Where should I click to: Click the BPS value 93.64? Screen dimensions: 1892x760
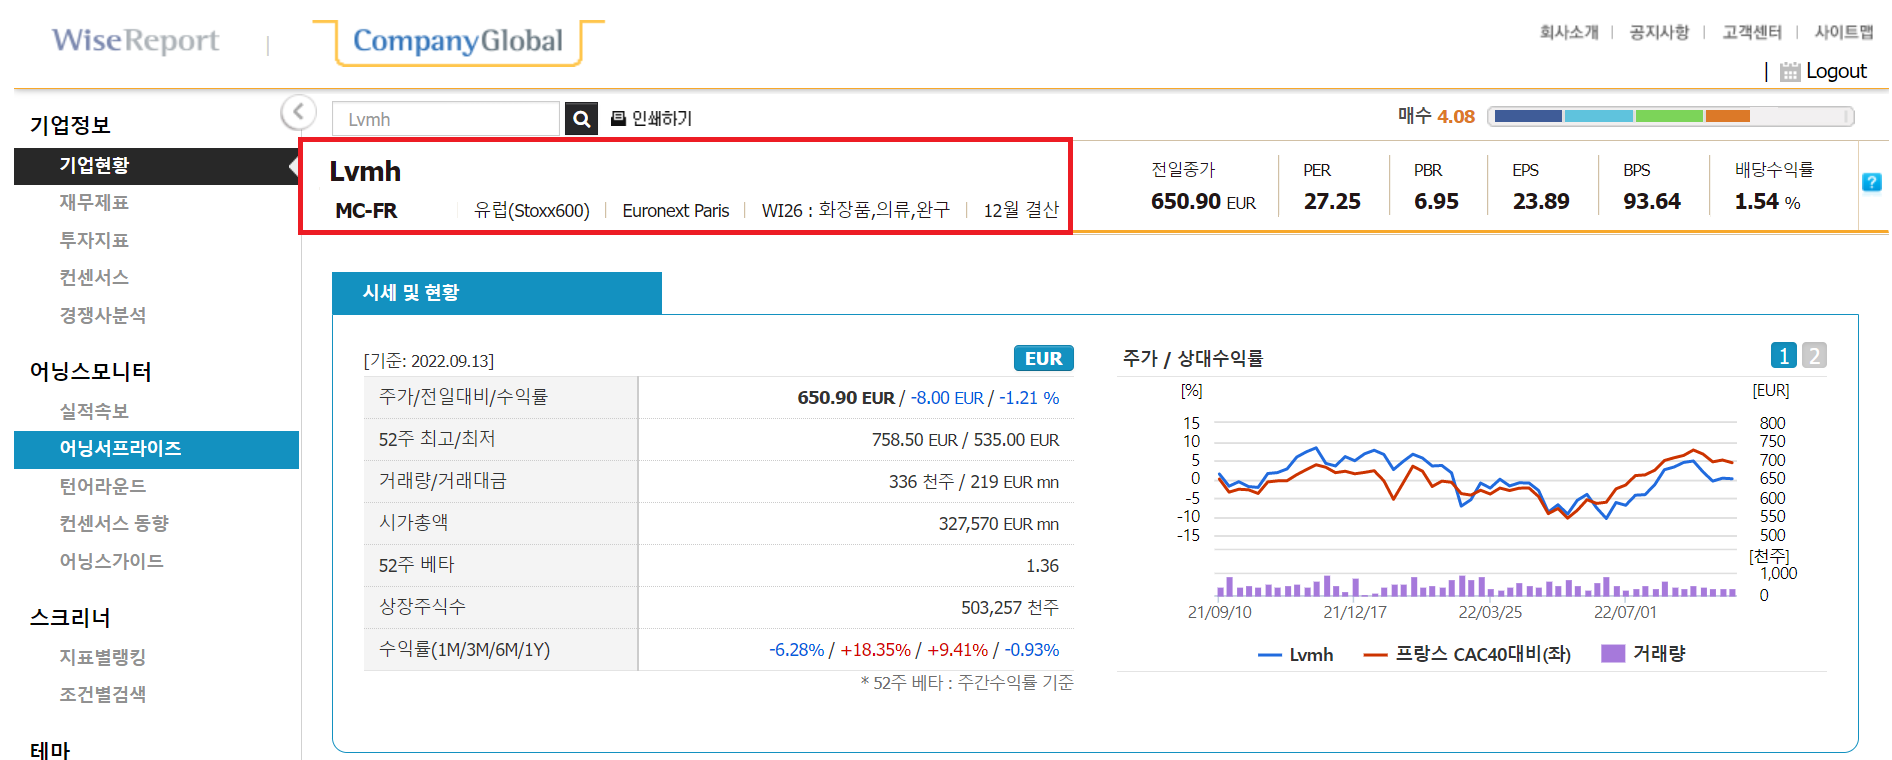(x=1652, y=201)
